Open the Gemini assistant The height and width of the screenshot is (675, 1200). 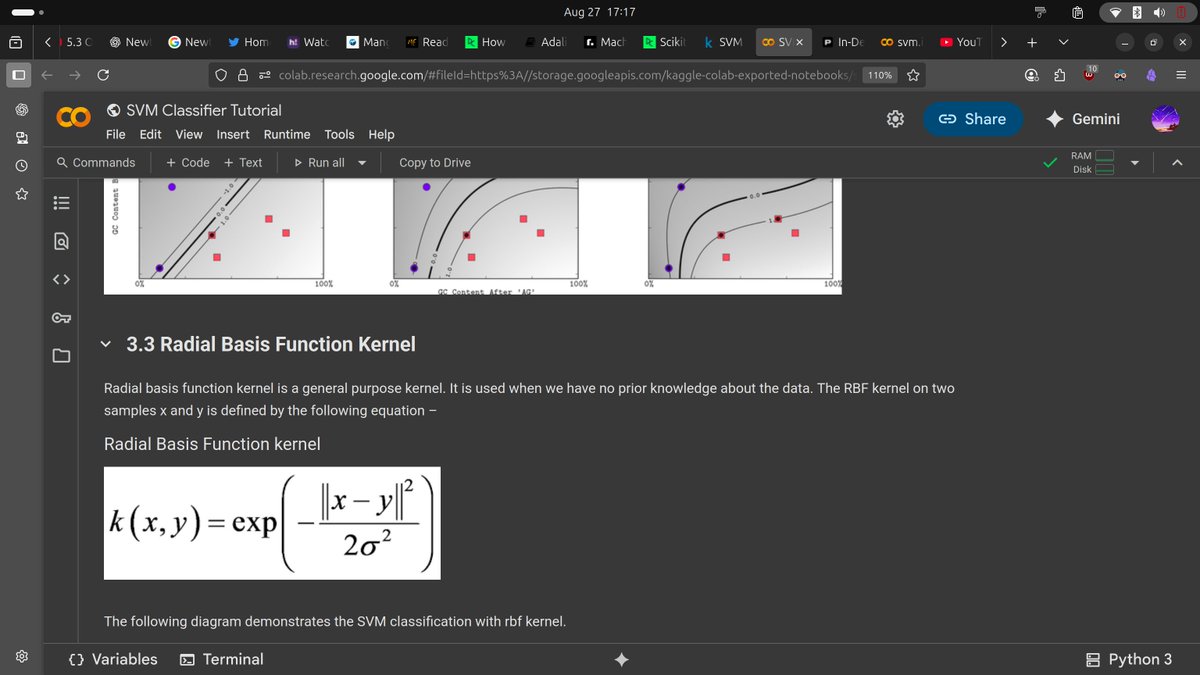(1084, 119)
